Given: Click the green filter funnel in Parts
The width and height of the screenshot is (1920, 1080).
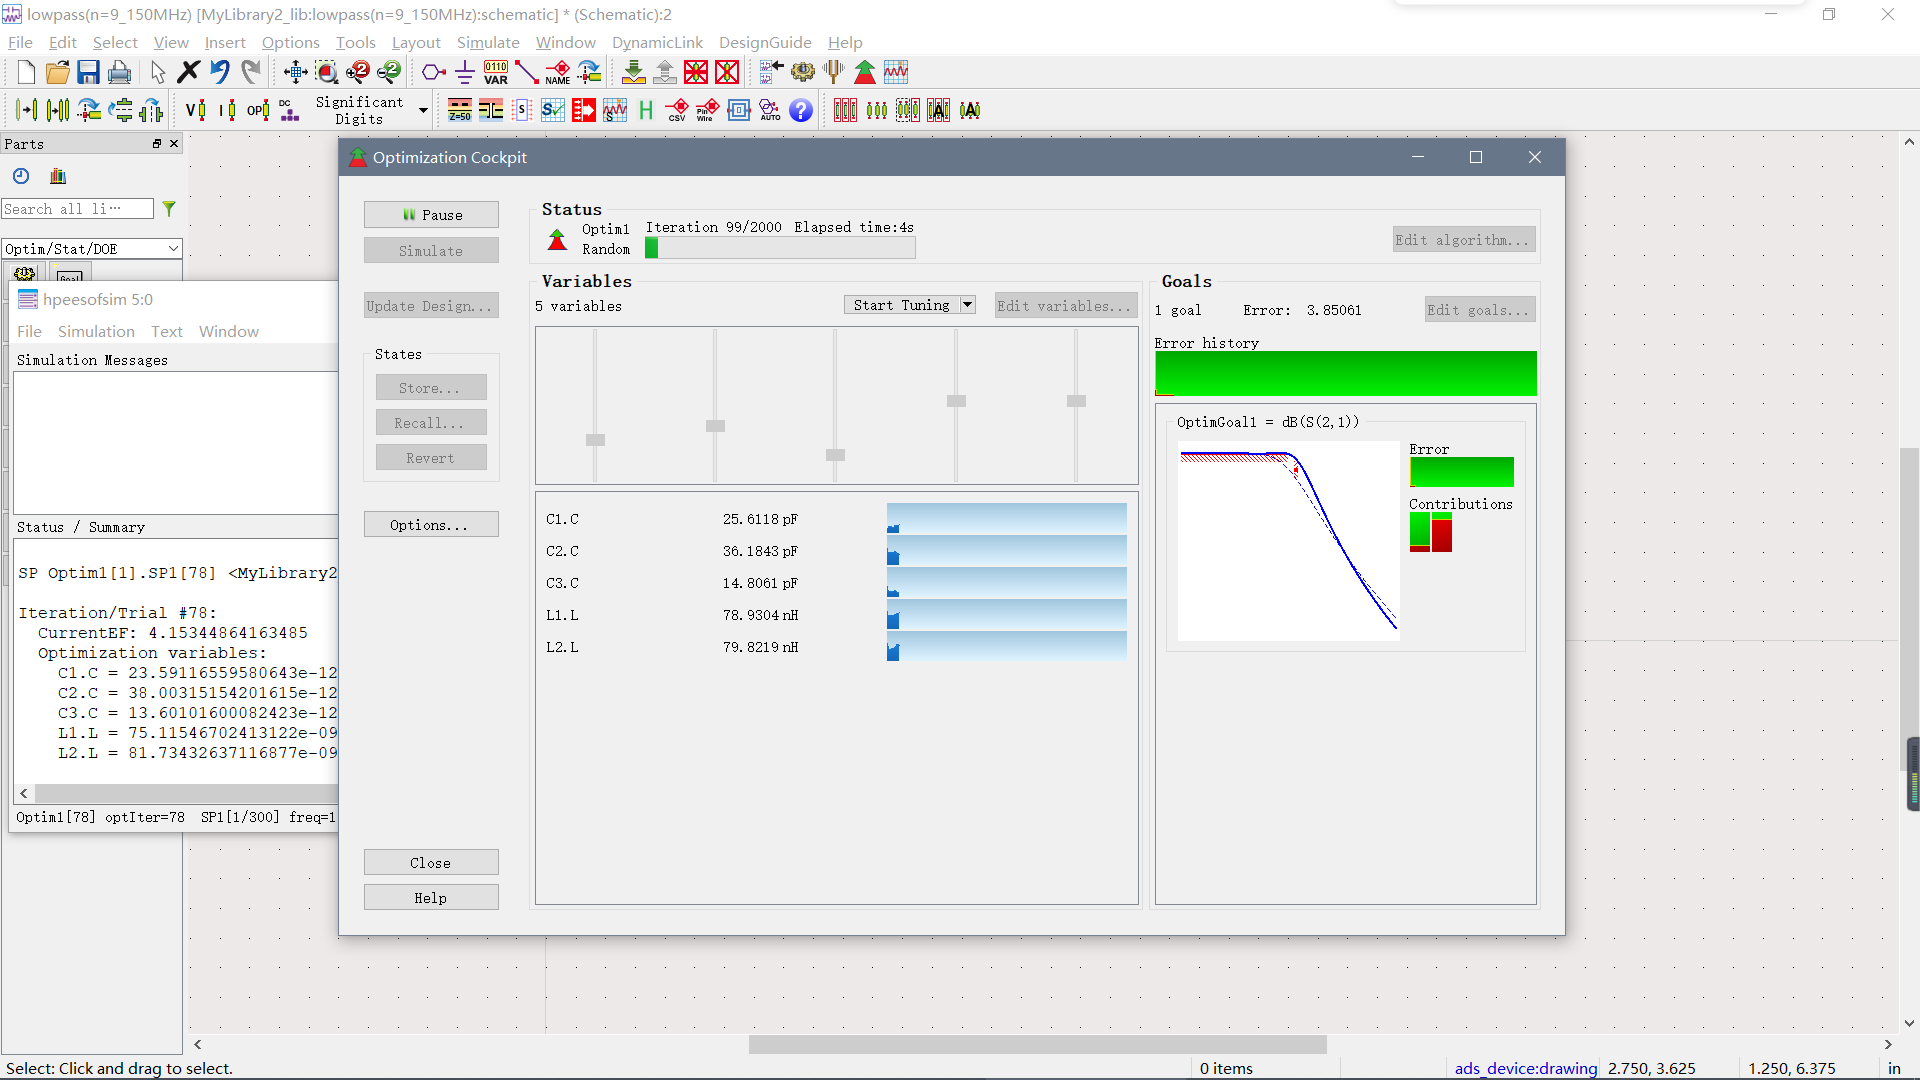Looking at the screenshot, I should click(169, 209).
